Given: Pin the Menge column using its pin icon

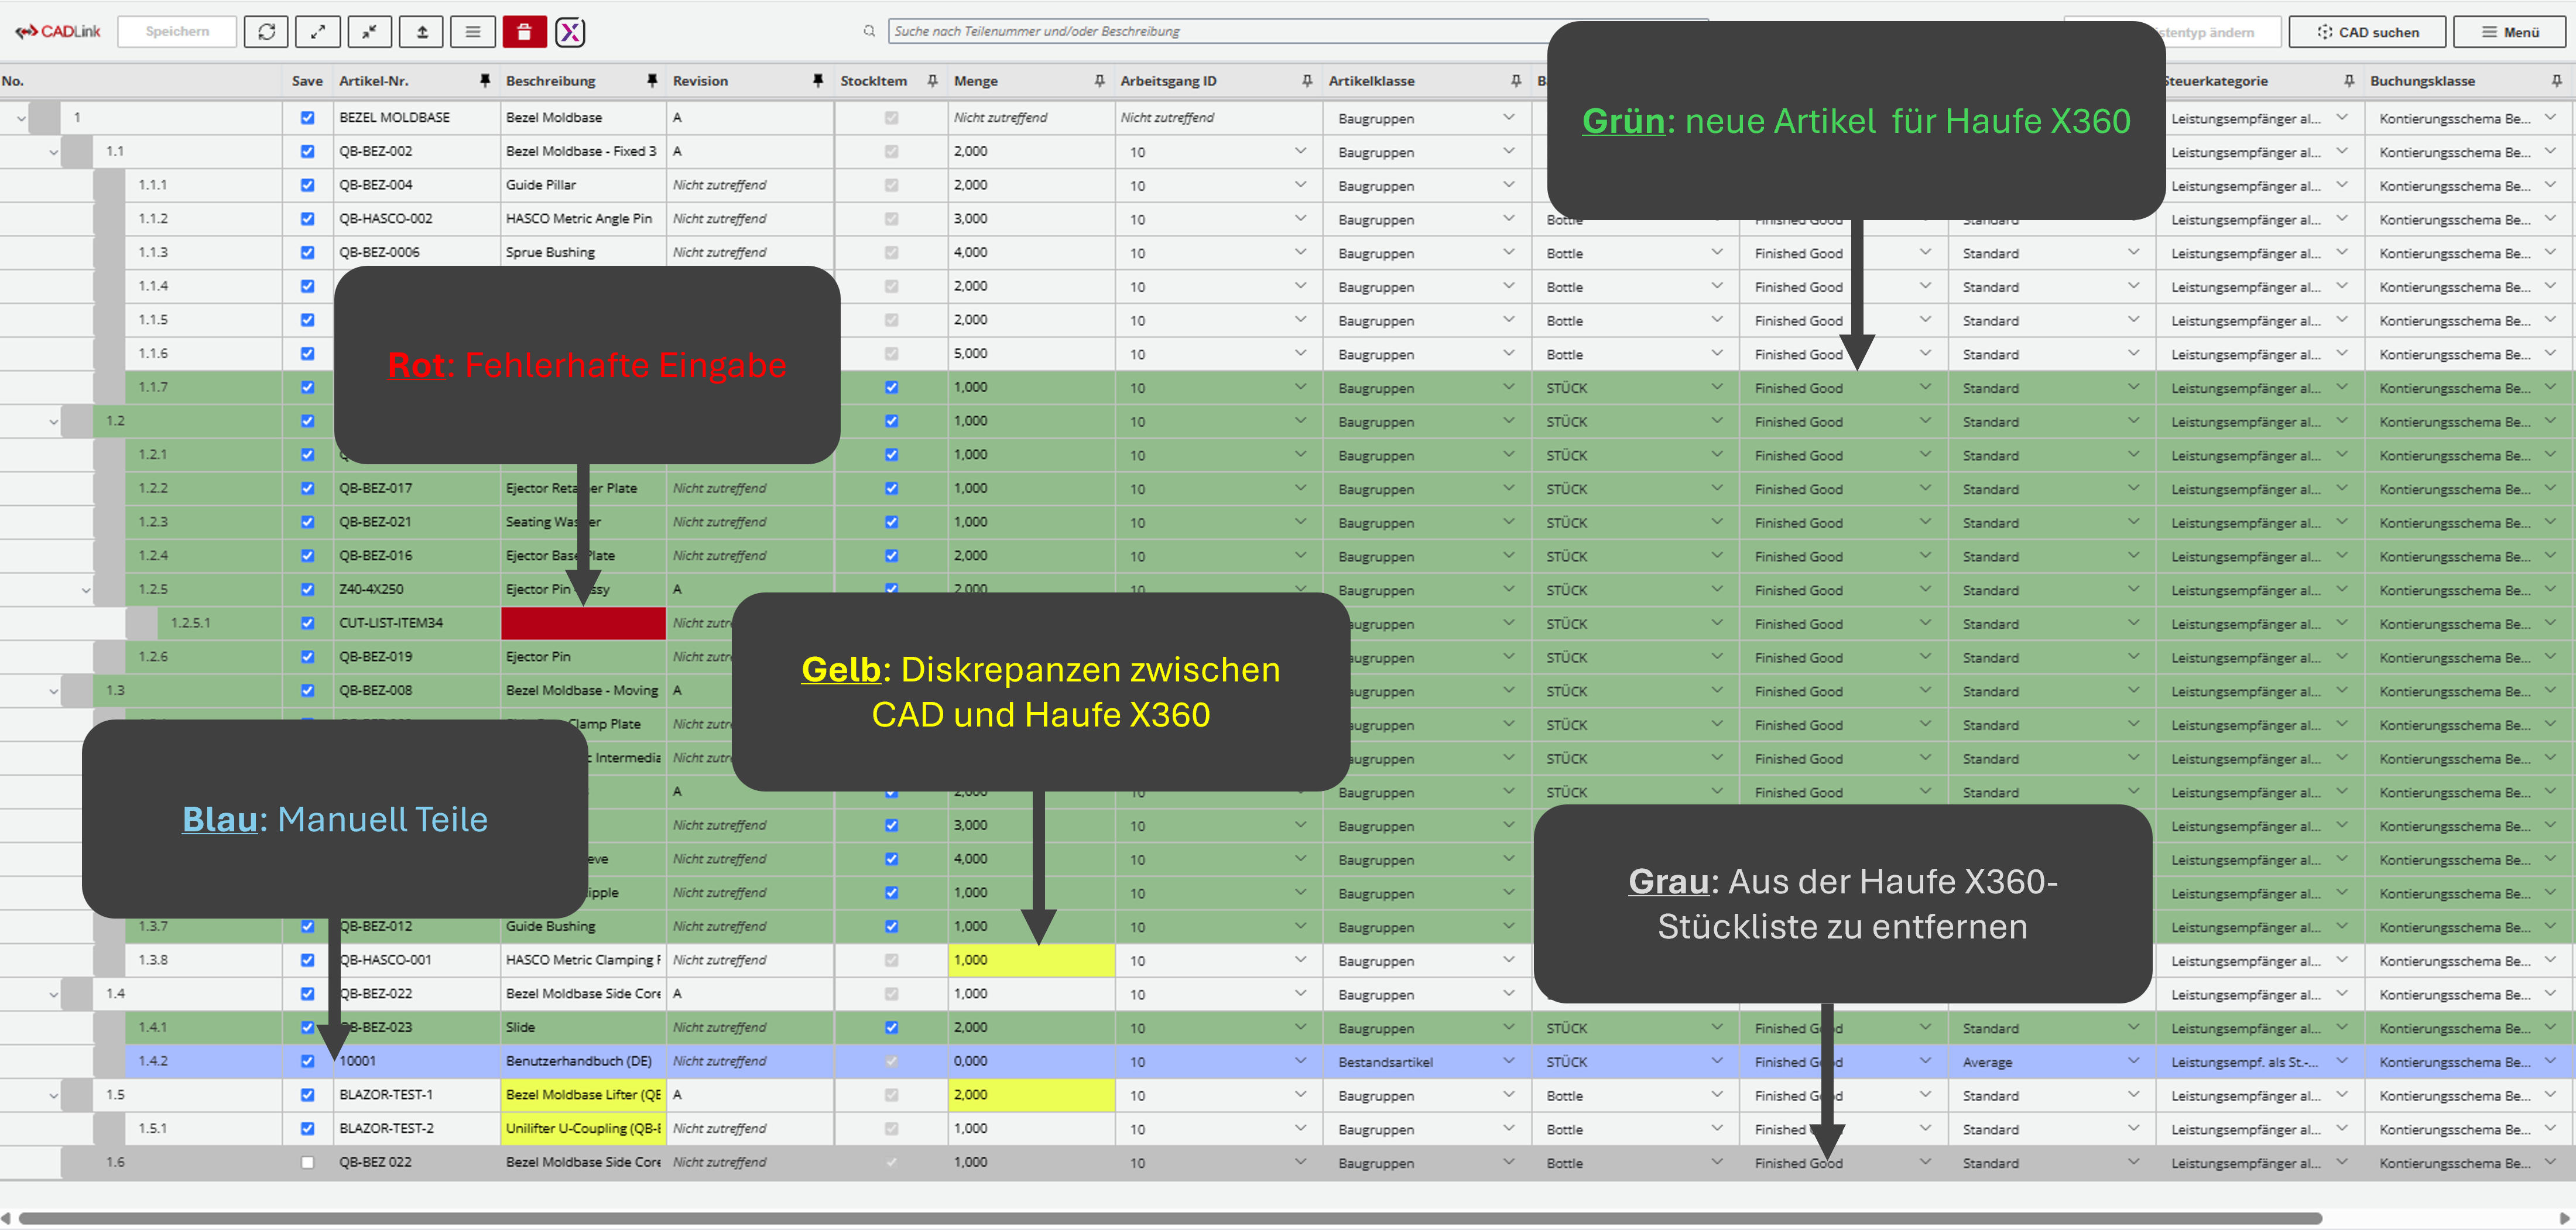Looking at the screenshot, I should pos(1099,80).
